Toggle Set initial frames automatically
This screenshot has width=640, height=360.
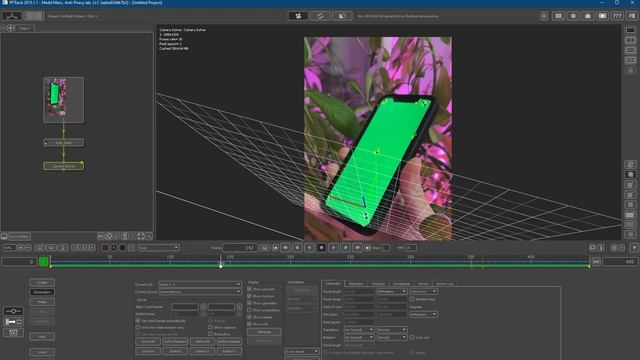tap(138, 321)
